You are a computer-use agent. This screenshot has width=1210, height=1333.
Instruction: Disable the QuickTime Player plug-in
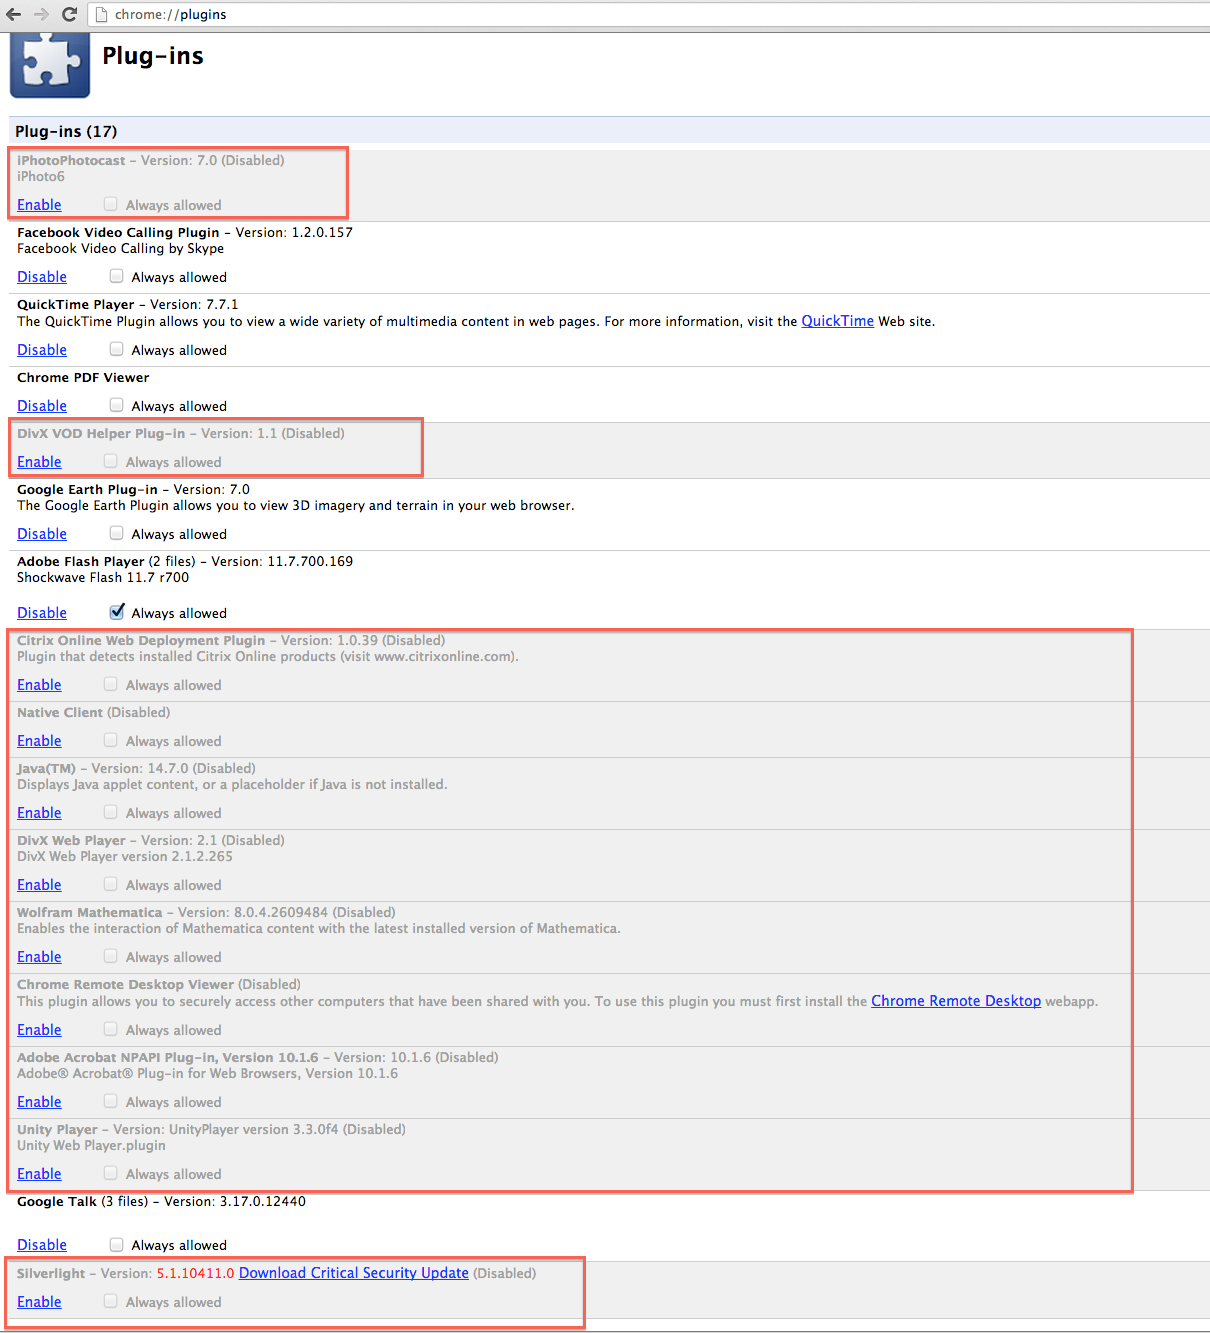(x=42, y=350)
